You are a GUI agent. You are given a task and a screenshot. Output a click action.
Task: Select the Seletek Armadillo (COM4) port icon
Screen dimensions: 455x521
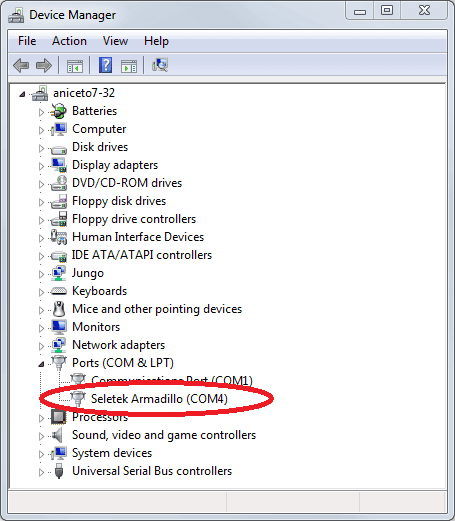(x=78, y=399)
